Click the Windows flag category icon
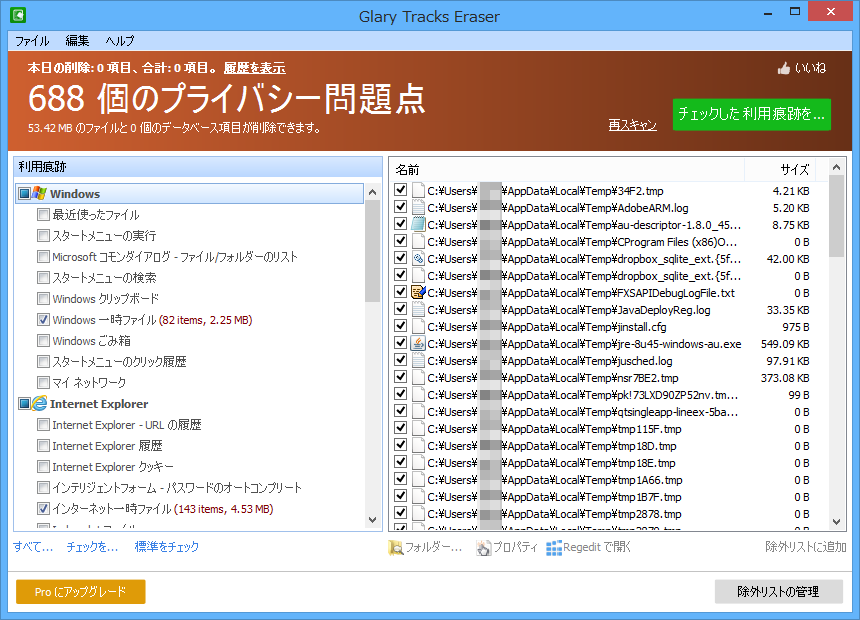Screen dimensions: 860x620 pos(39,193)
